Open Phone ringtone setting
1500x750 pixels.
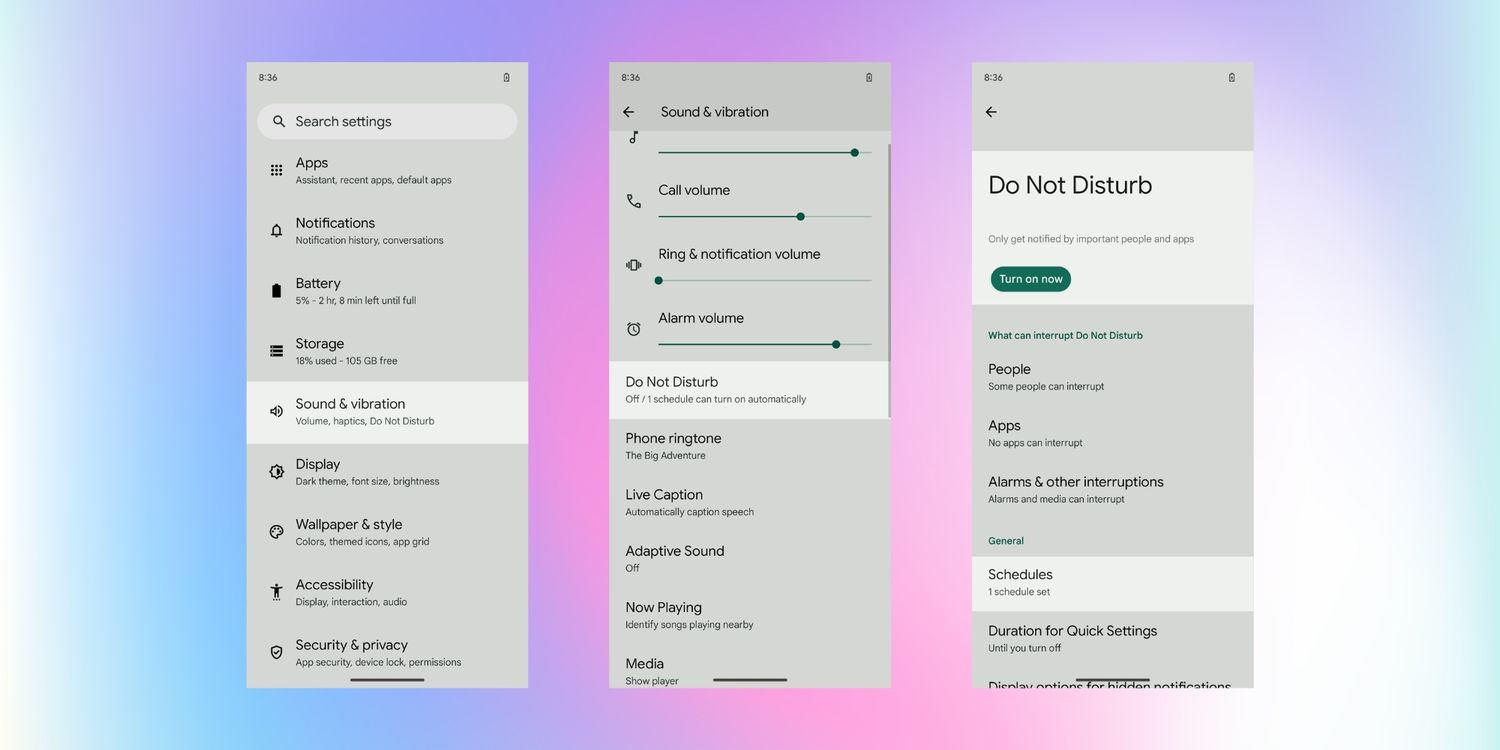pyautogui.click(x=748, y=446)
